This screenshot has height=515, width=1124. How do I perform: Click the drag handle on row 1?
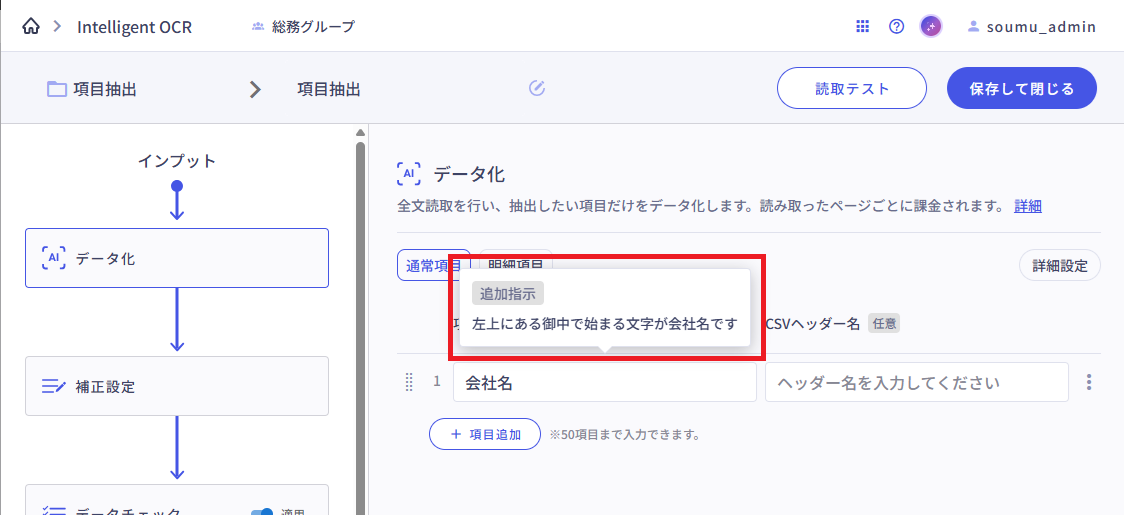tap(409, 382)
